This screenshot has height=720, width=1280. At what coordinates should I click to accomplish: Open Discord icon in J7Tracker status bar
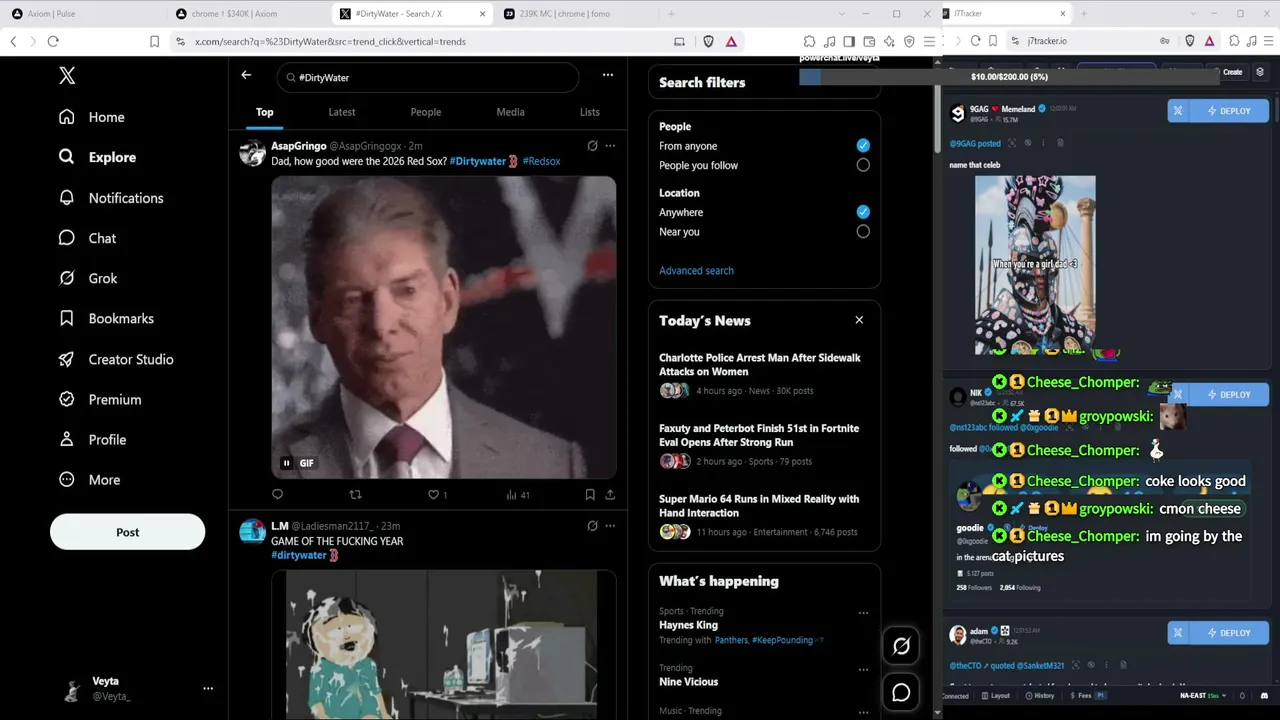pos(1264,695)
